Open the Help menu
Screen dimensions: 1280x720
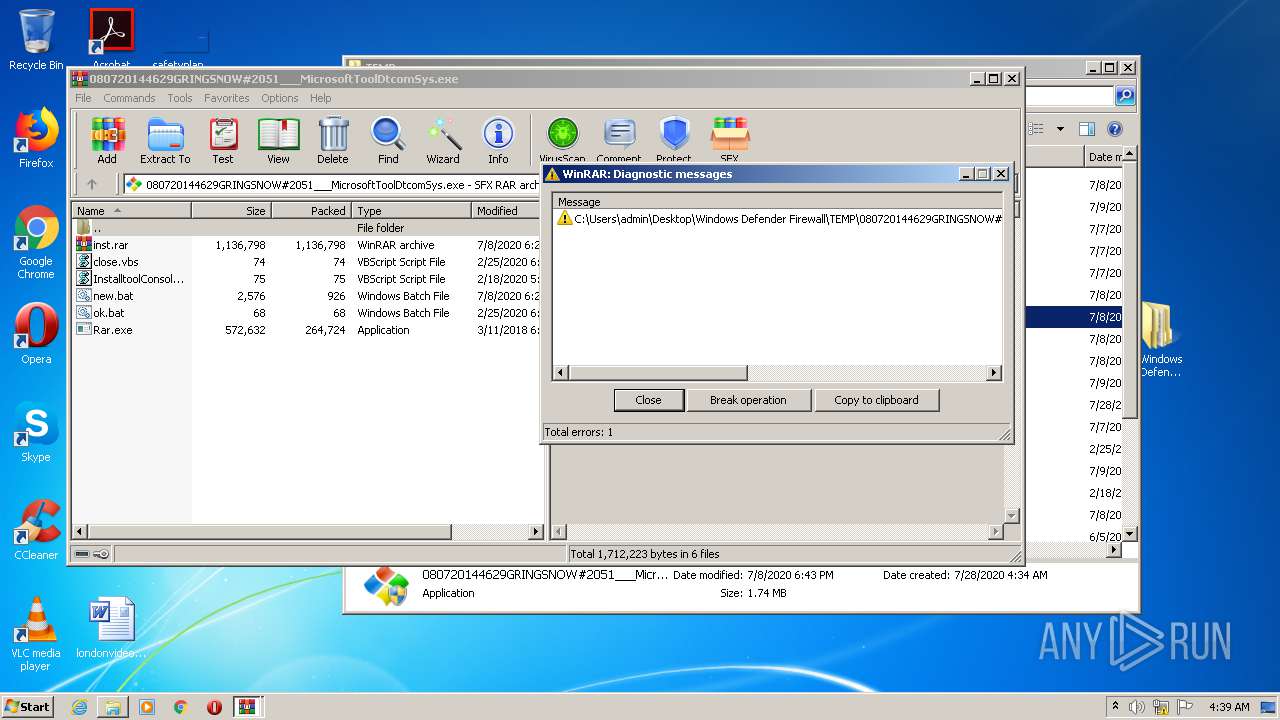(320, 98)
